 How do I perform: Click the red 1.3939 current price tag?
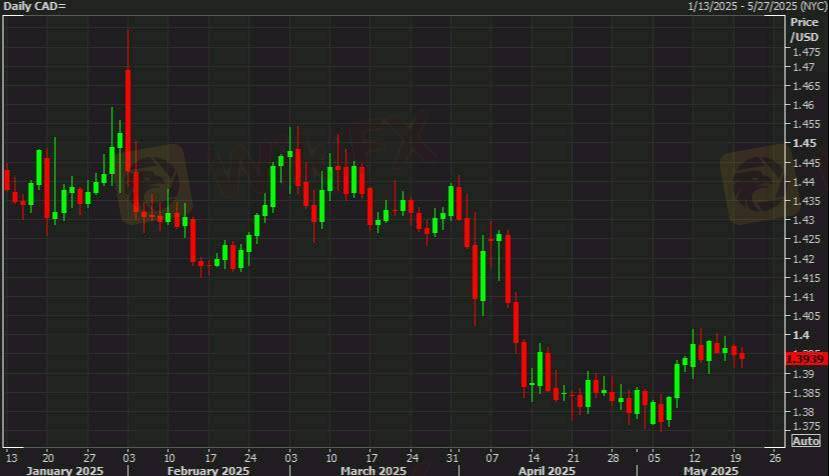806,359
